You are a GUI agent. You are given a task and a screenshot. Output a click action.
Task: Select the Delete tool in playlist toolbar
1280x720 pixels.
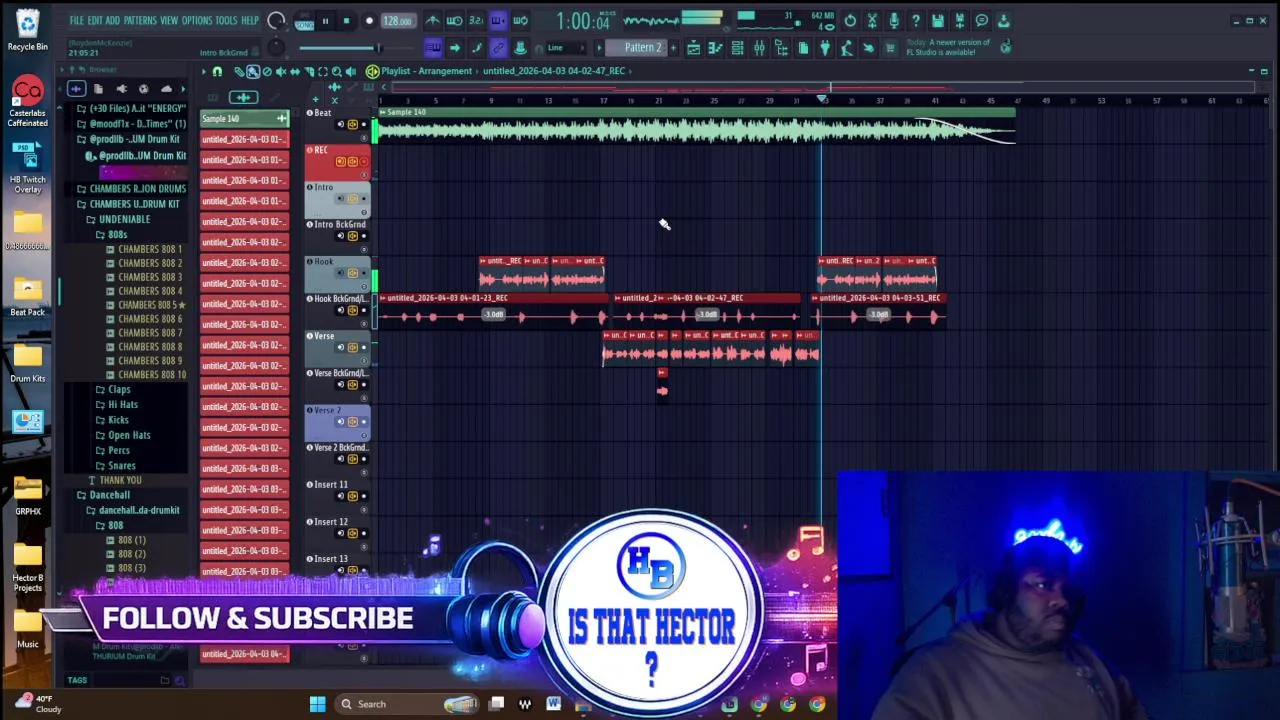pyautogui.click(x=267, y=71)
